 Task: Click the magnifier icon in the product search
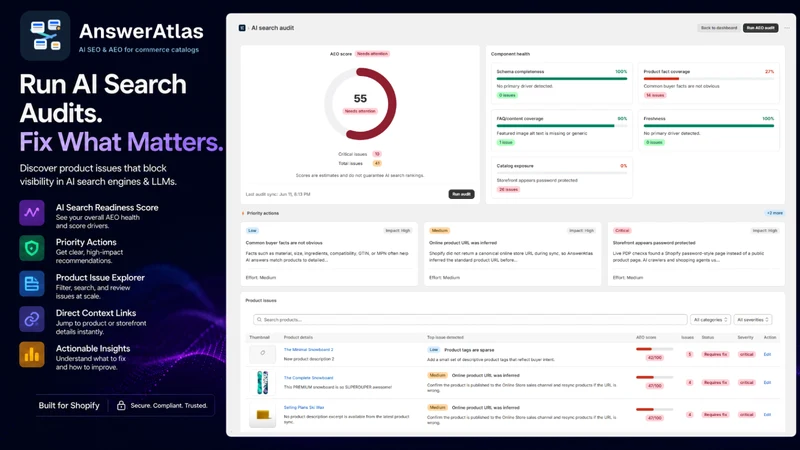click(259, 320)
